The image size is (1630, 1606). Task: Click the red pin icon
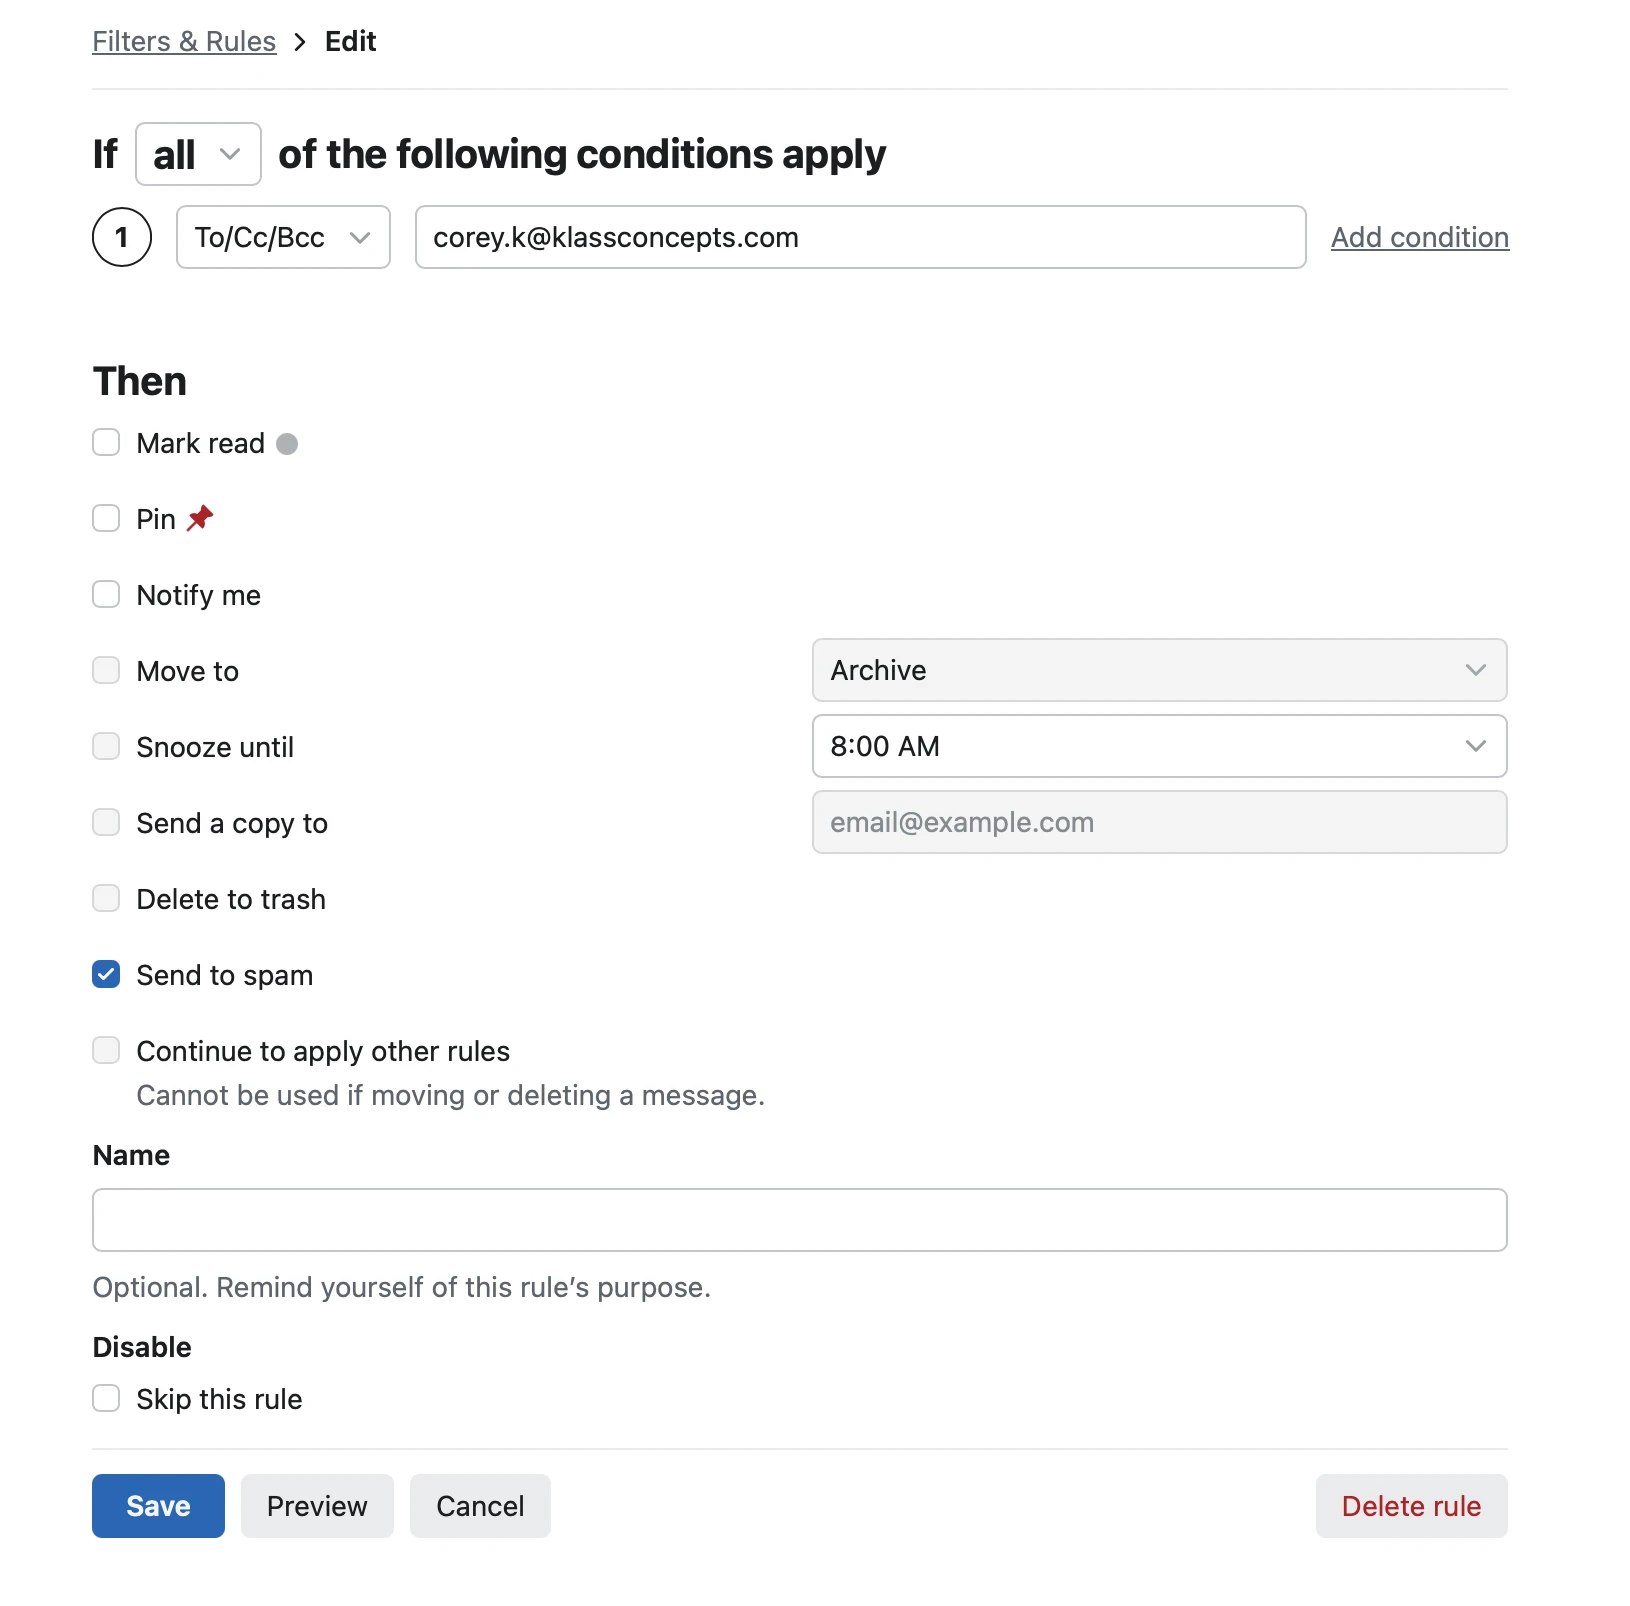click(x=200, y=518)
